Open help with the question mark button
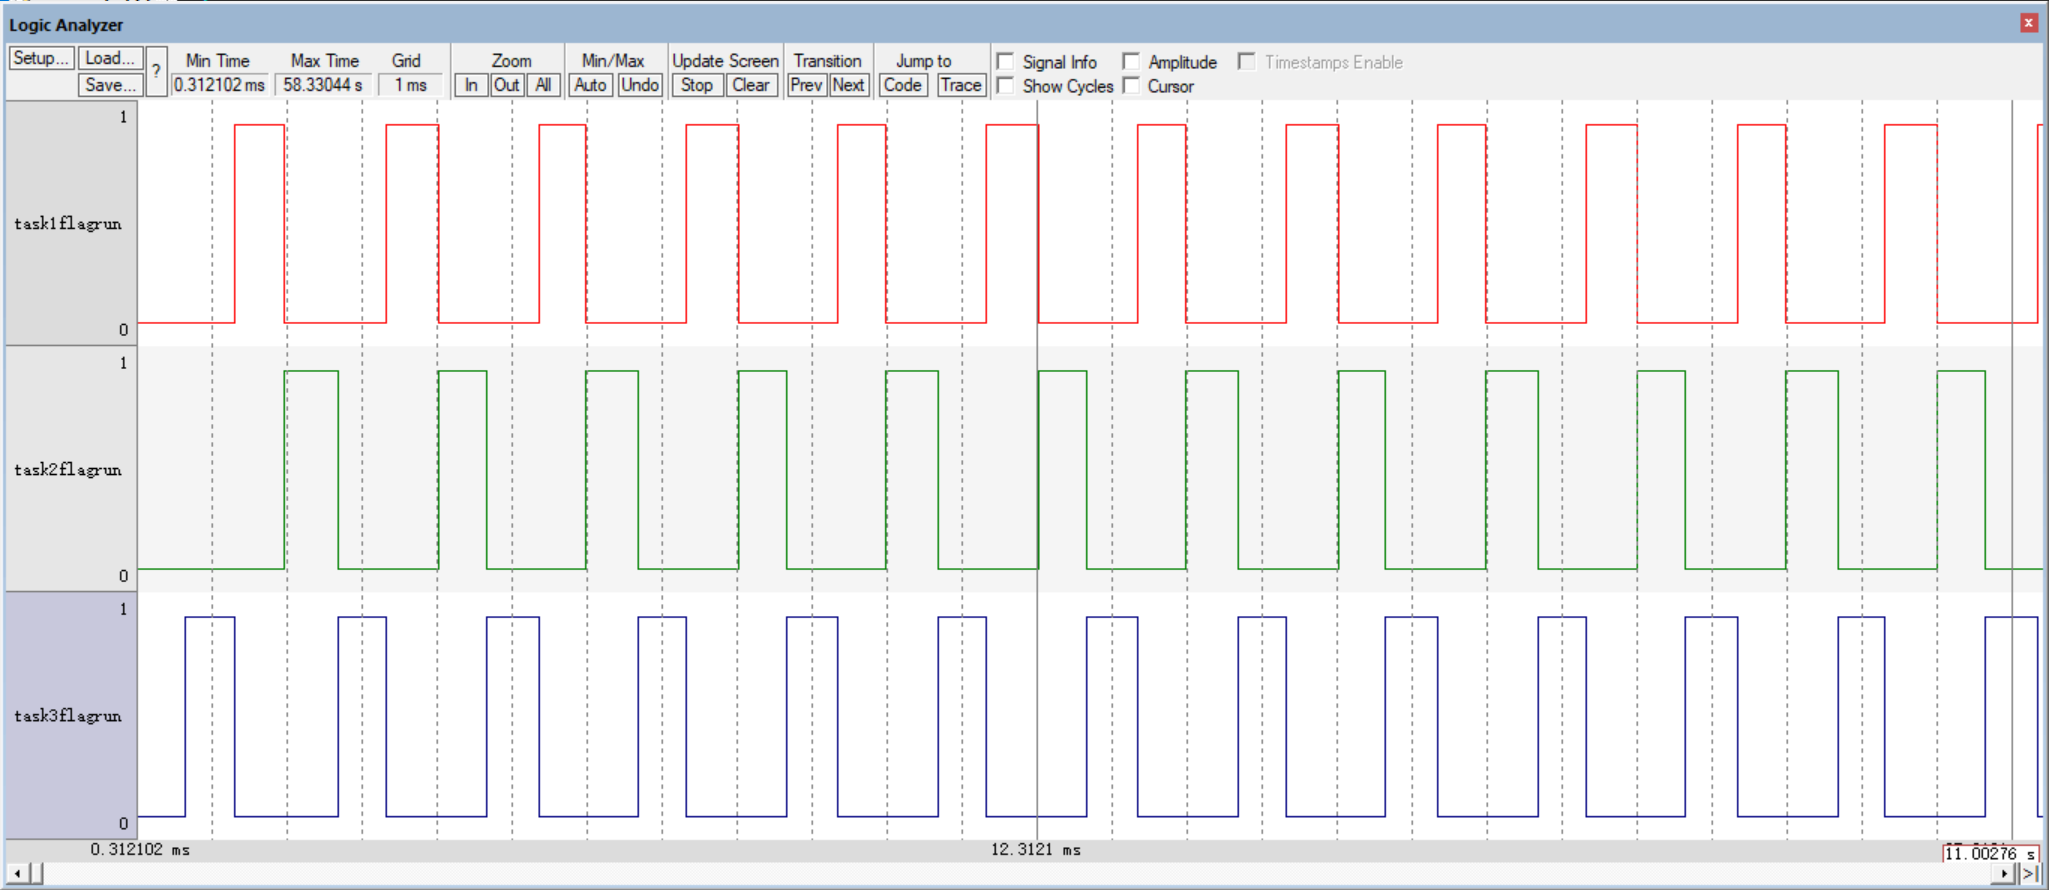Image resolution: width=2049 pixels, height=890 pixels. tap(156, 71)
